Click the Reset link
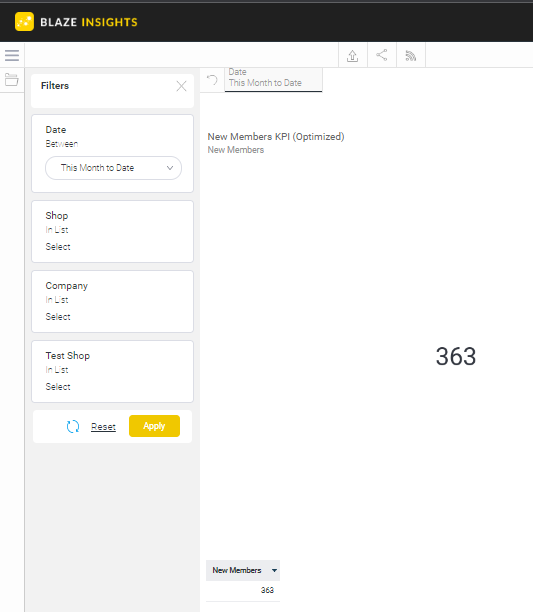 coord(103,427)
